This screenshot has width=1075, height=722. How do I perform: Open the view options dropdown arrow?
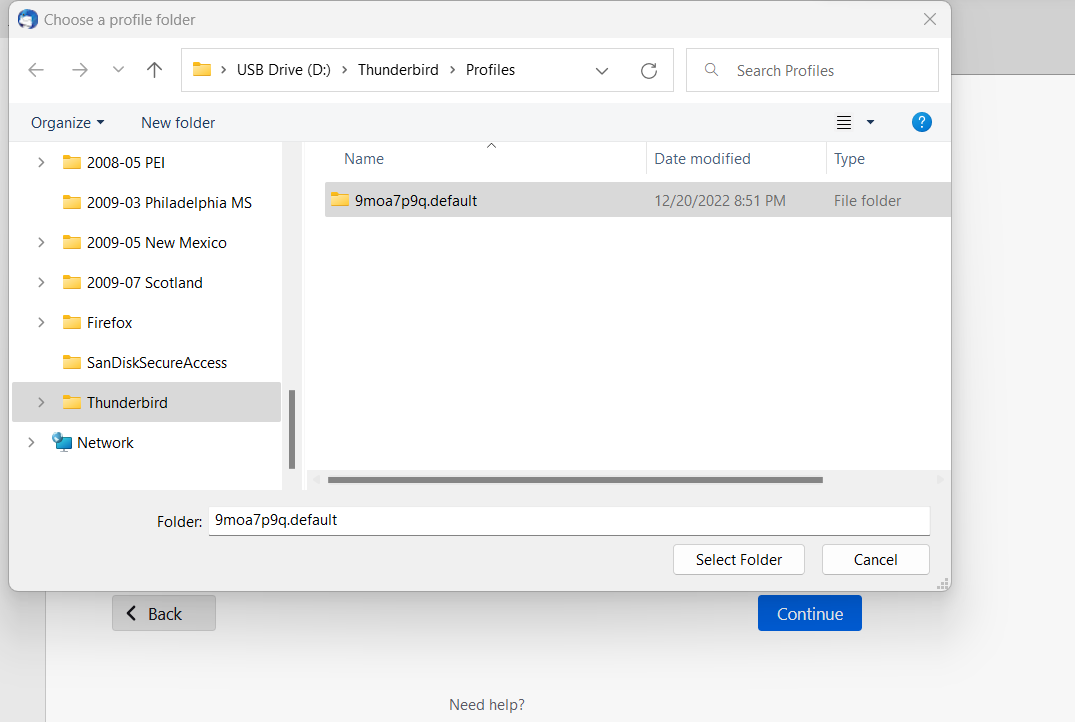pos(870,122)
